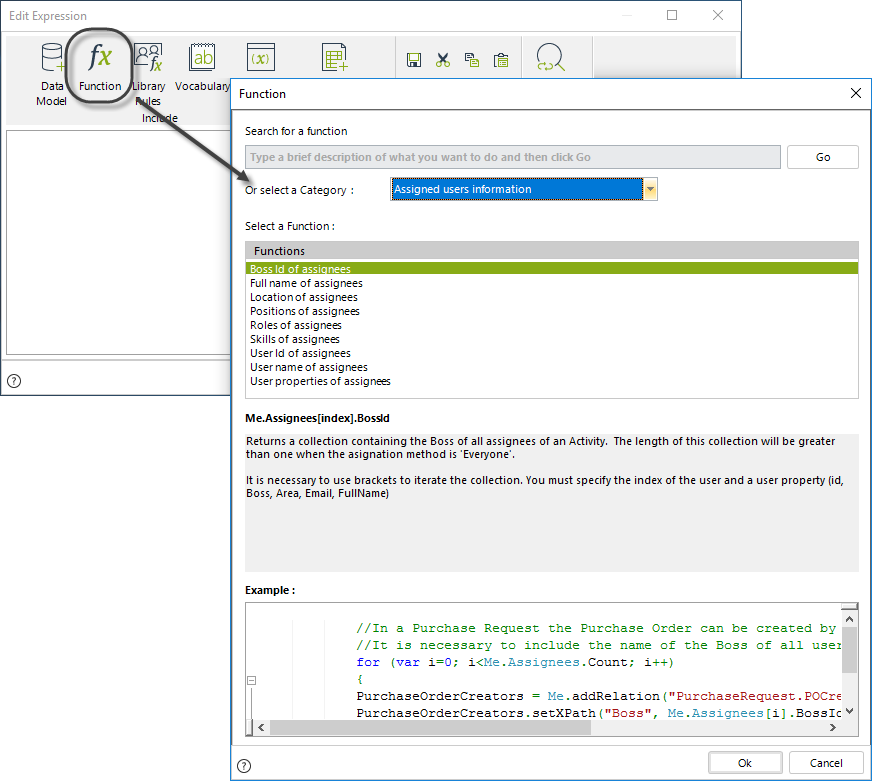Maximize the Edit Expression window
This screenshot has width=872, height=781.
(672, 16)
